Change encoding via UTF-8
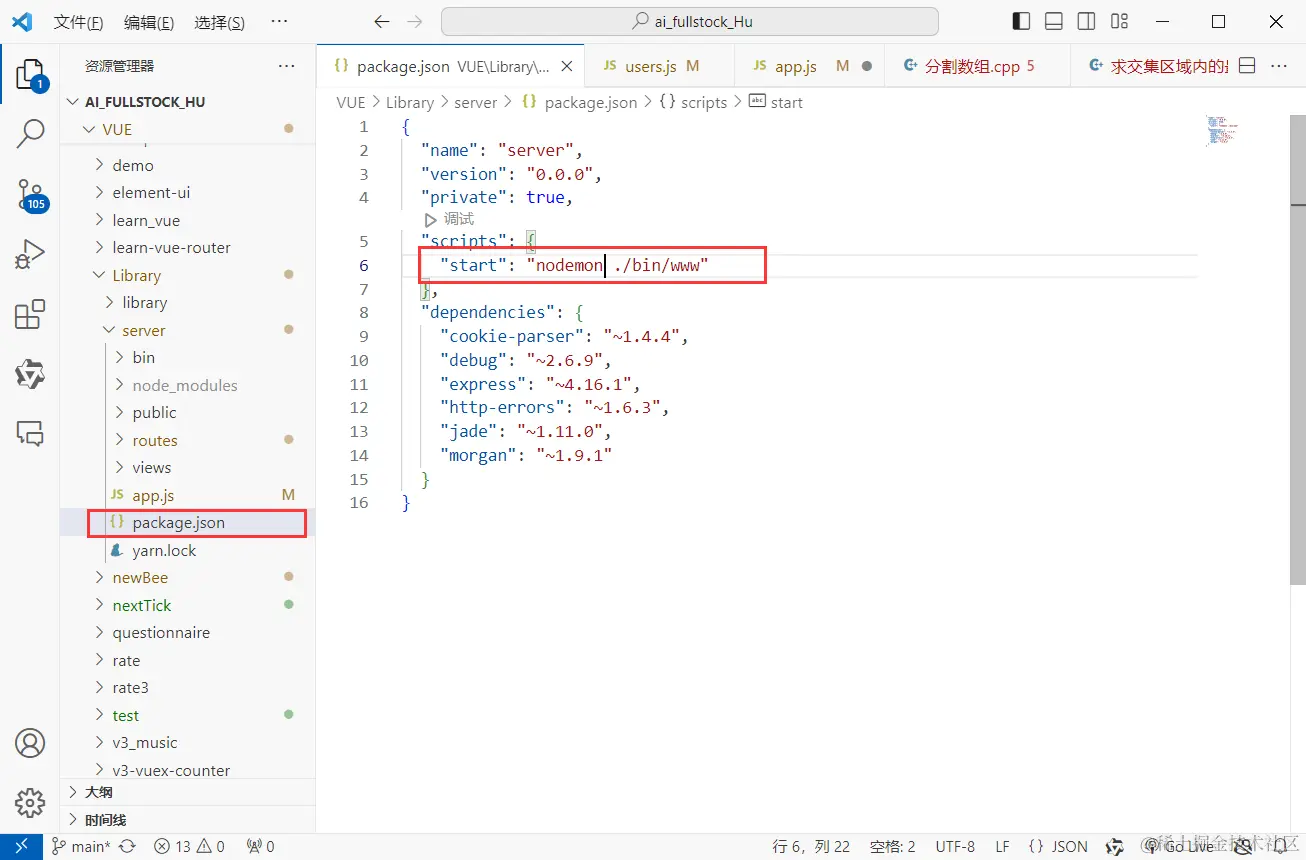The image size is (1306, 860). (955, 846)
